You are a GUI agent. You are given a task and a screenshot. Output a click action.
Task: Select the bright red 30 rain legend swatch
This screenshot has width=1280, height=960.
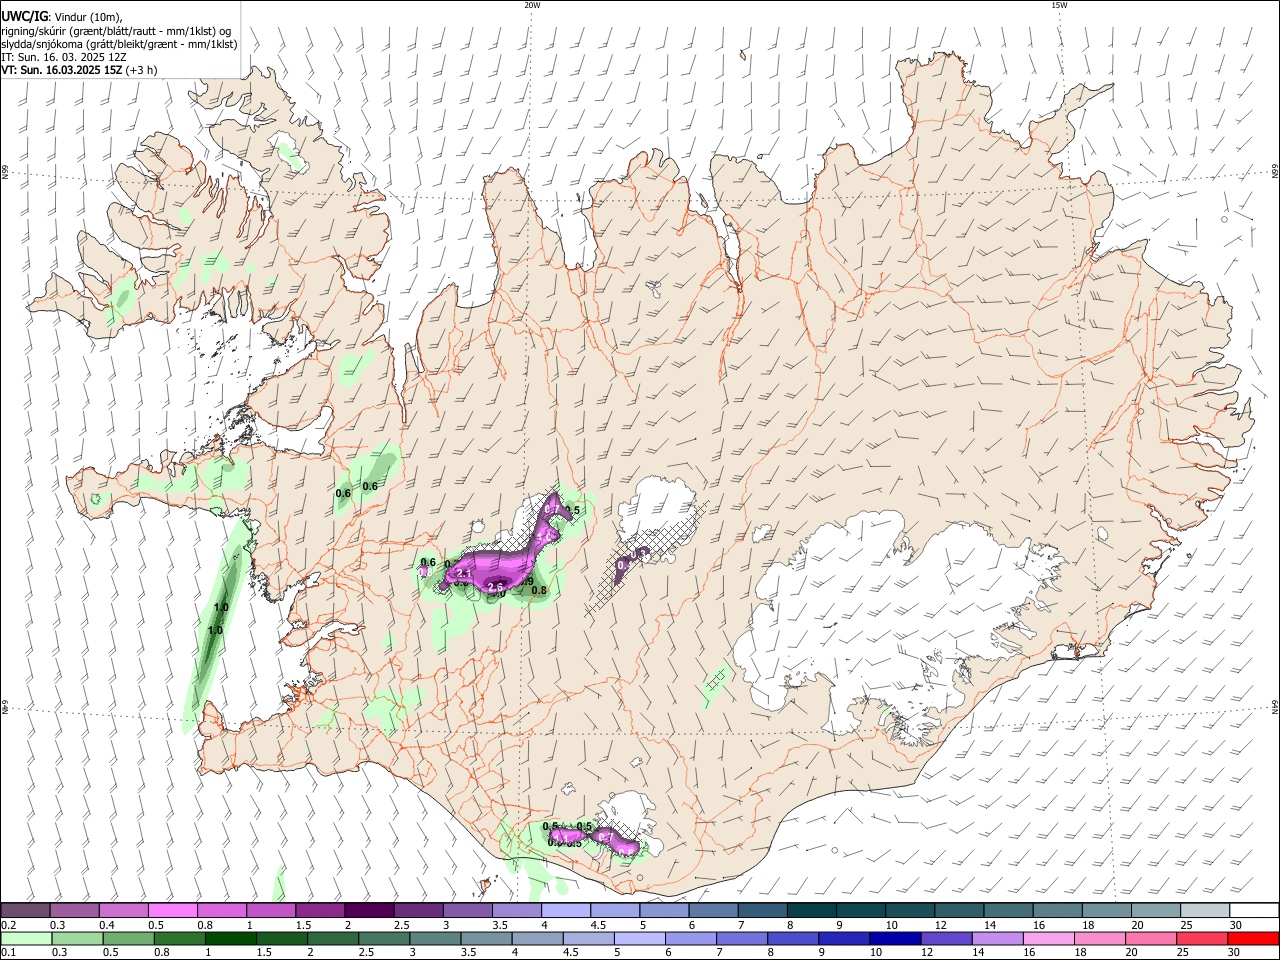(x=1252, y=938)
